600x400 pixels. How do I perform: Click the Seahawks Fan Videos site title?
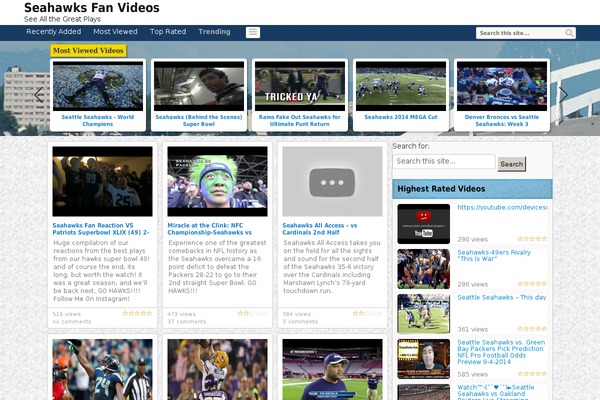[92, 8]
